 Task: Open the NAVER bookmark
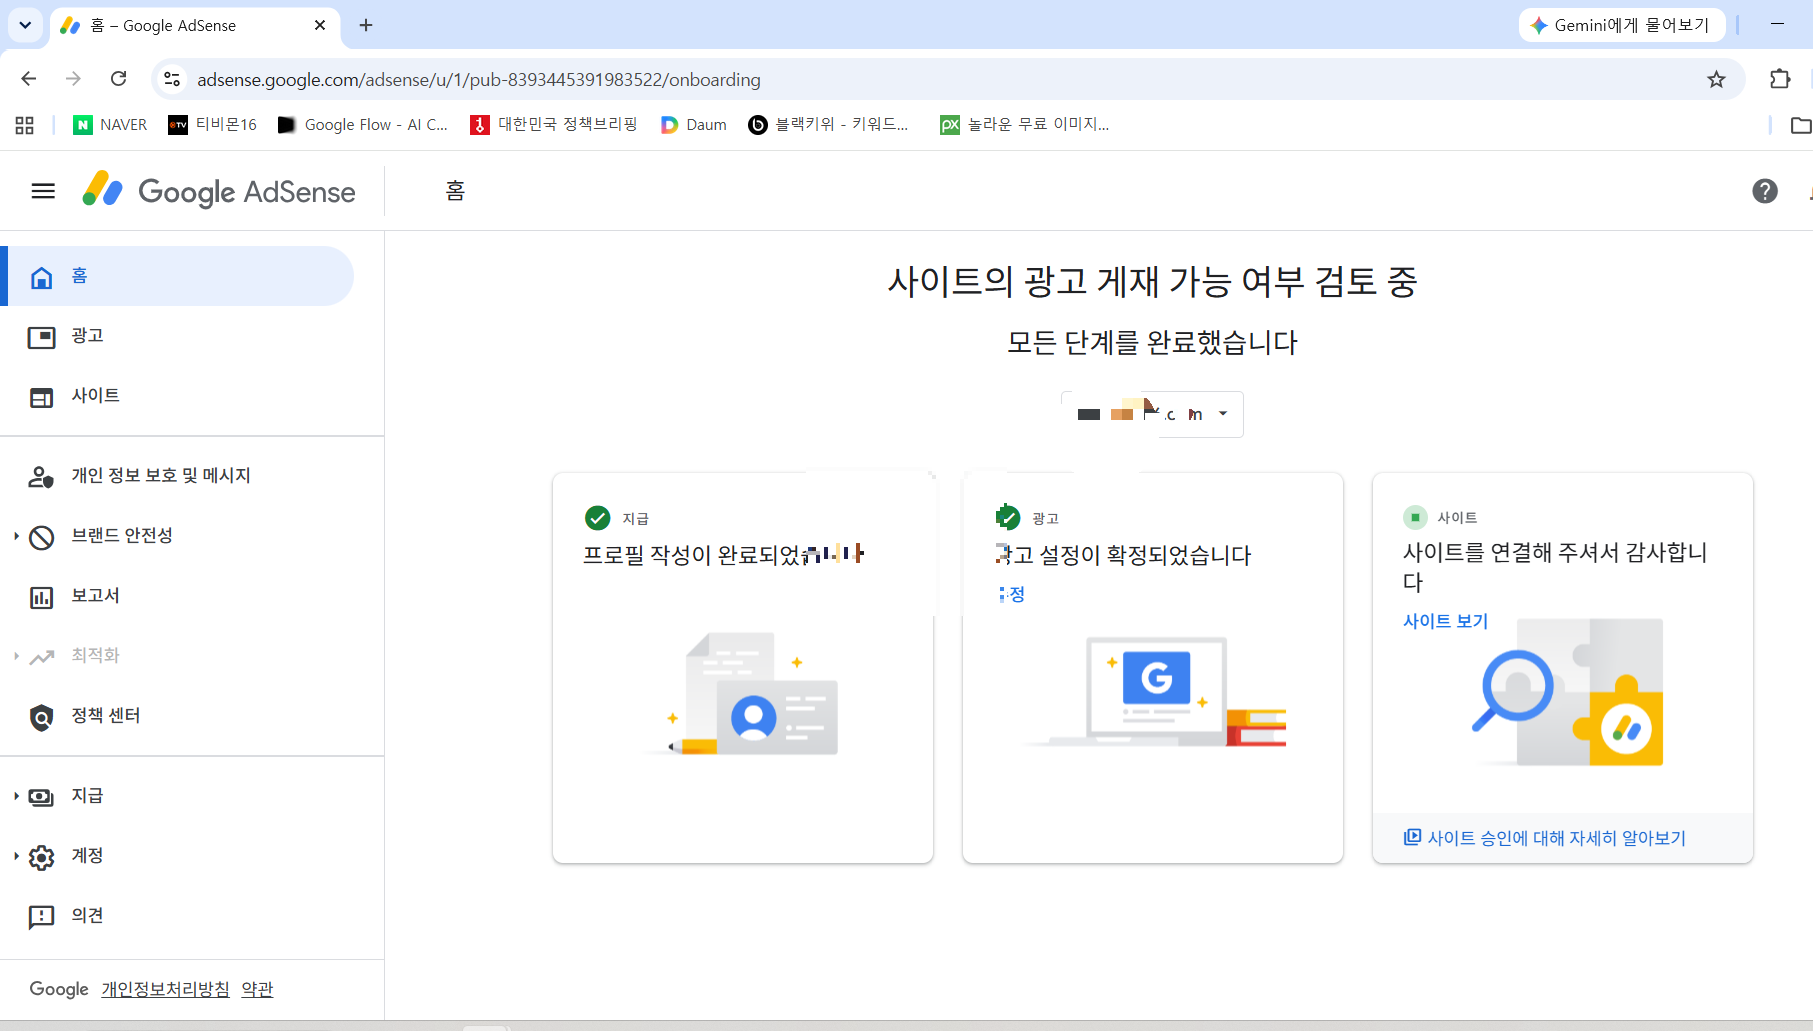click(x=110, y=125)
